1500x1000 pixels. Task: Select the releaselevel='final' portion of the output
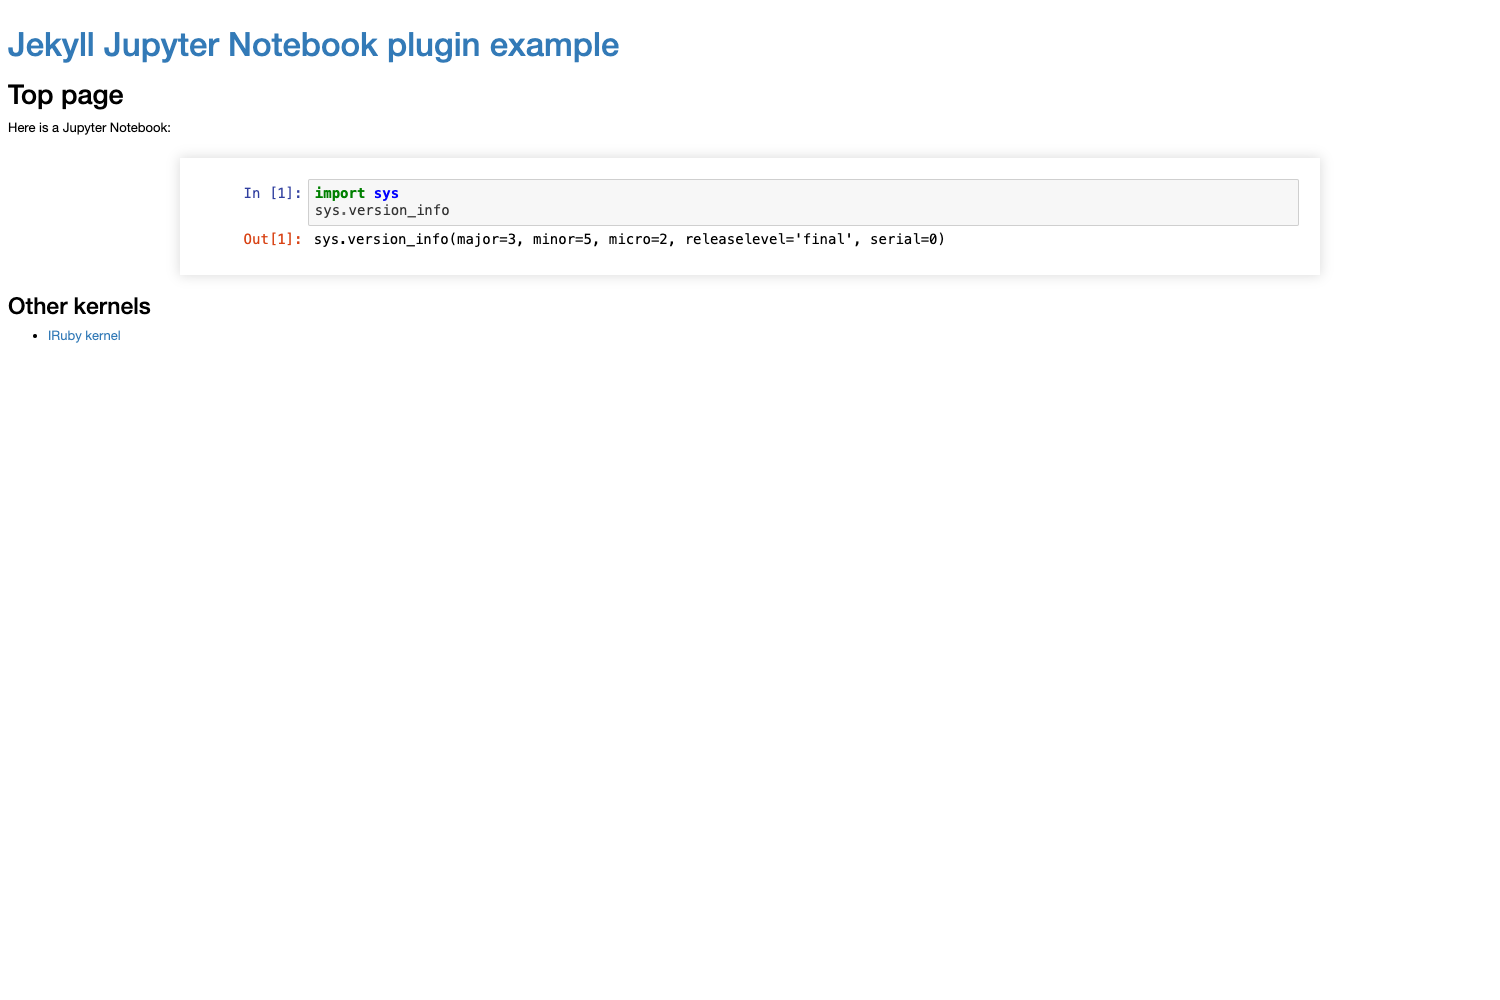(774, 239)
